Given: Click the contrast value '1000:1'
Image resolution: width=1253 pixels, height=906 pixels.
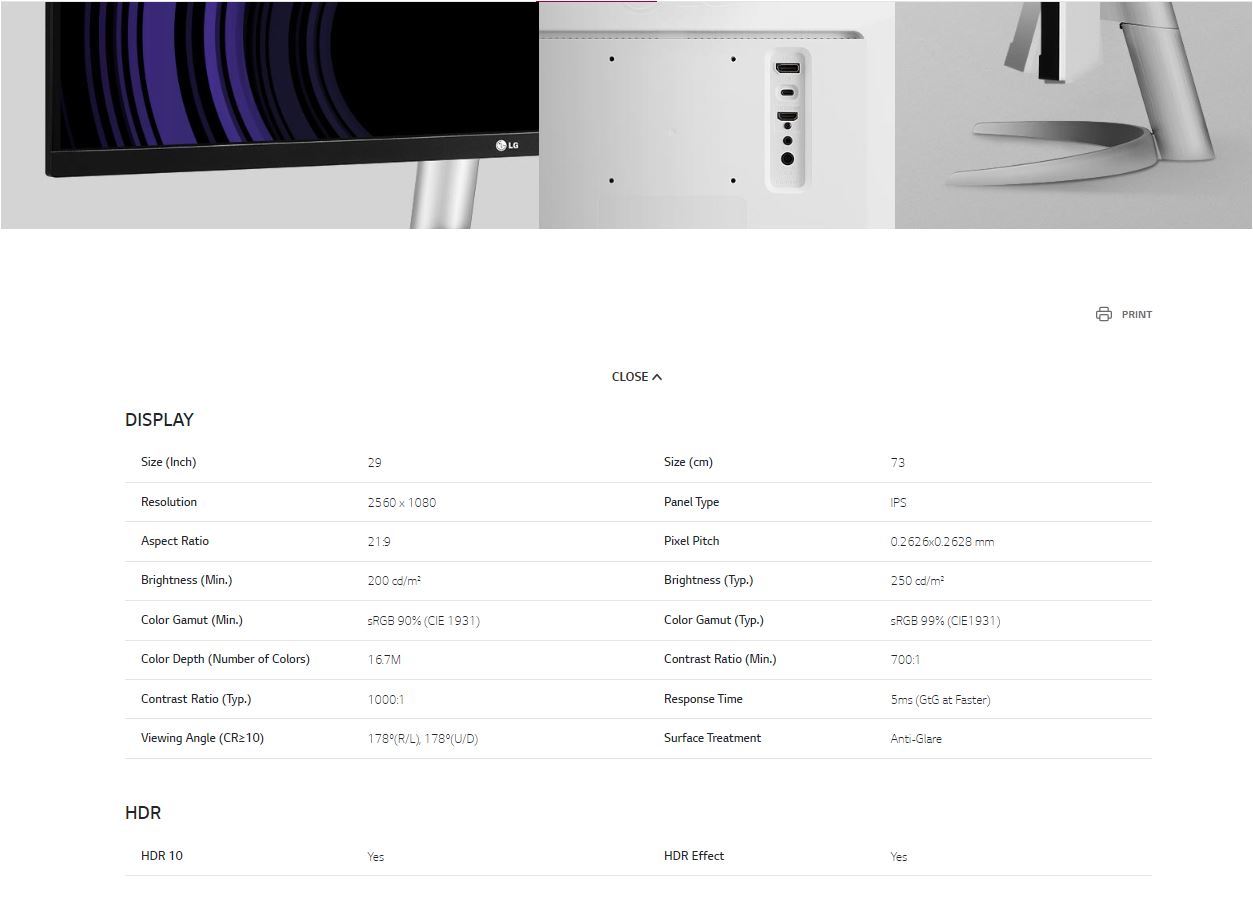Looking at the screenshot, I should tap(386, 700).
